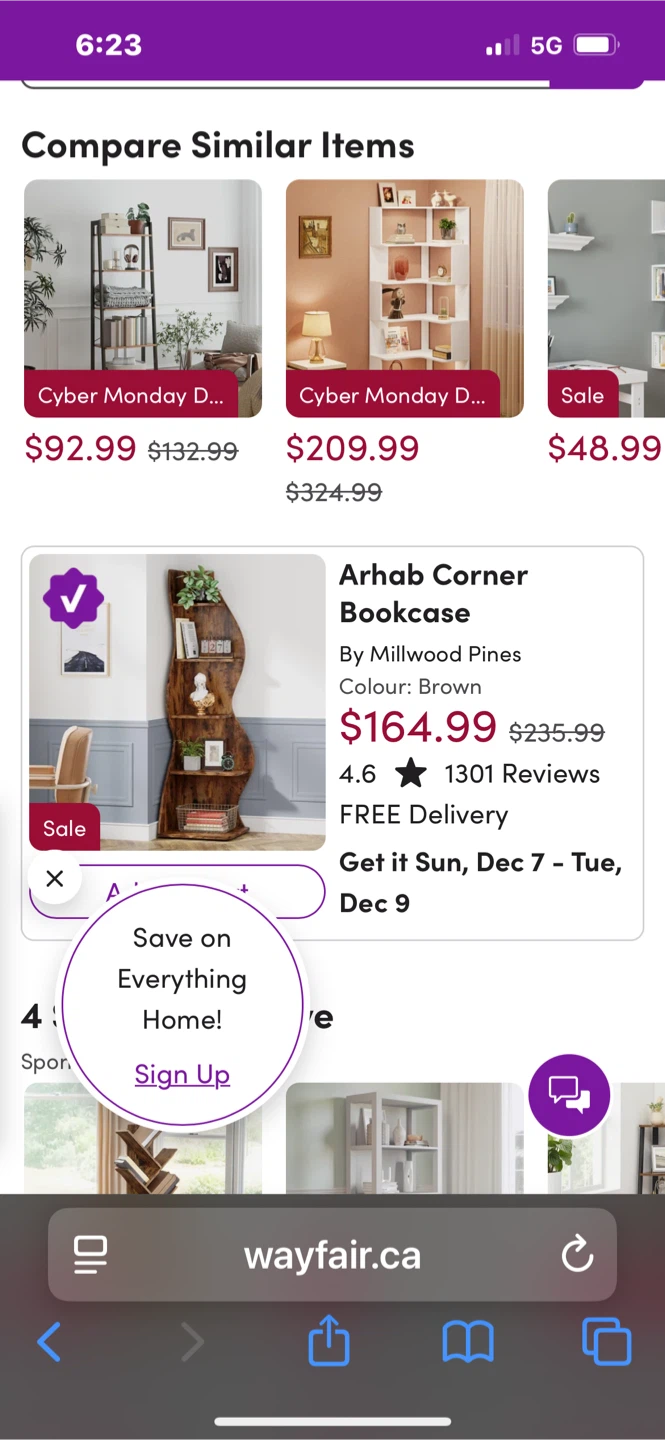Screen dimensions: 665x1440
Task: Open the page reader menu icon
Action: (91, 1255)
